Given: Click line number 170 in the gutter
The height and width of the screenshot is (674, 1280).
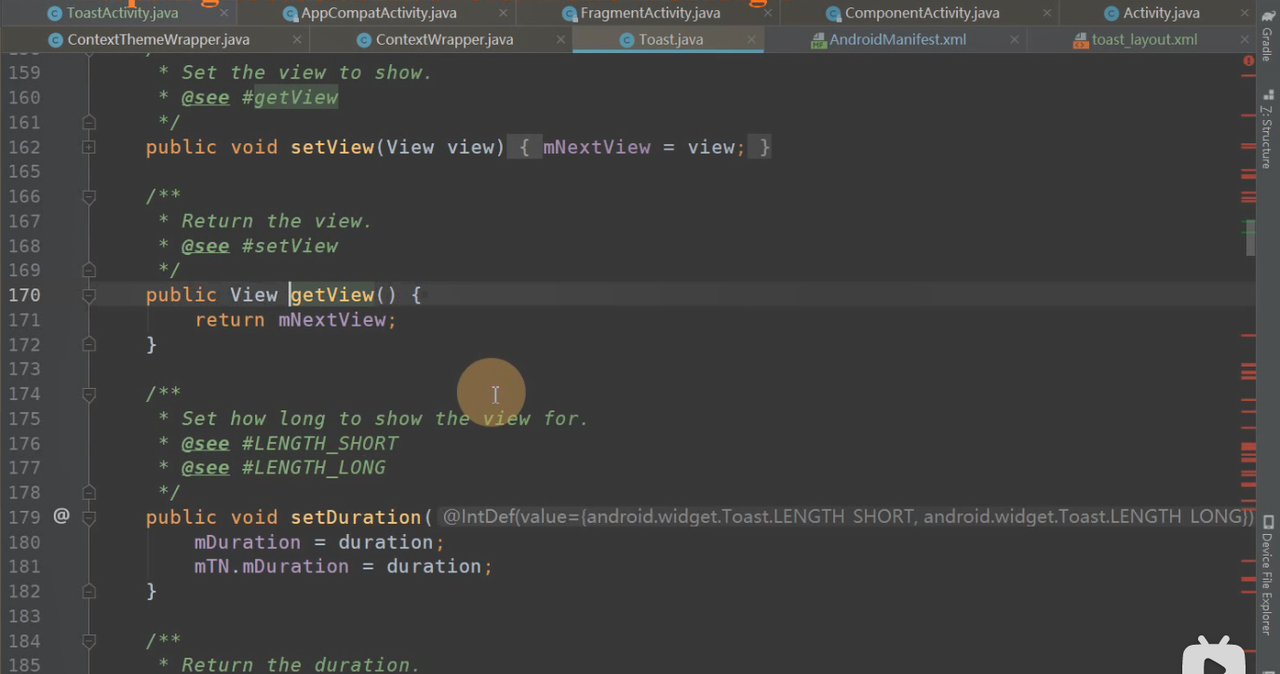Looking at the screenshot, I should [x=24, y=295].
